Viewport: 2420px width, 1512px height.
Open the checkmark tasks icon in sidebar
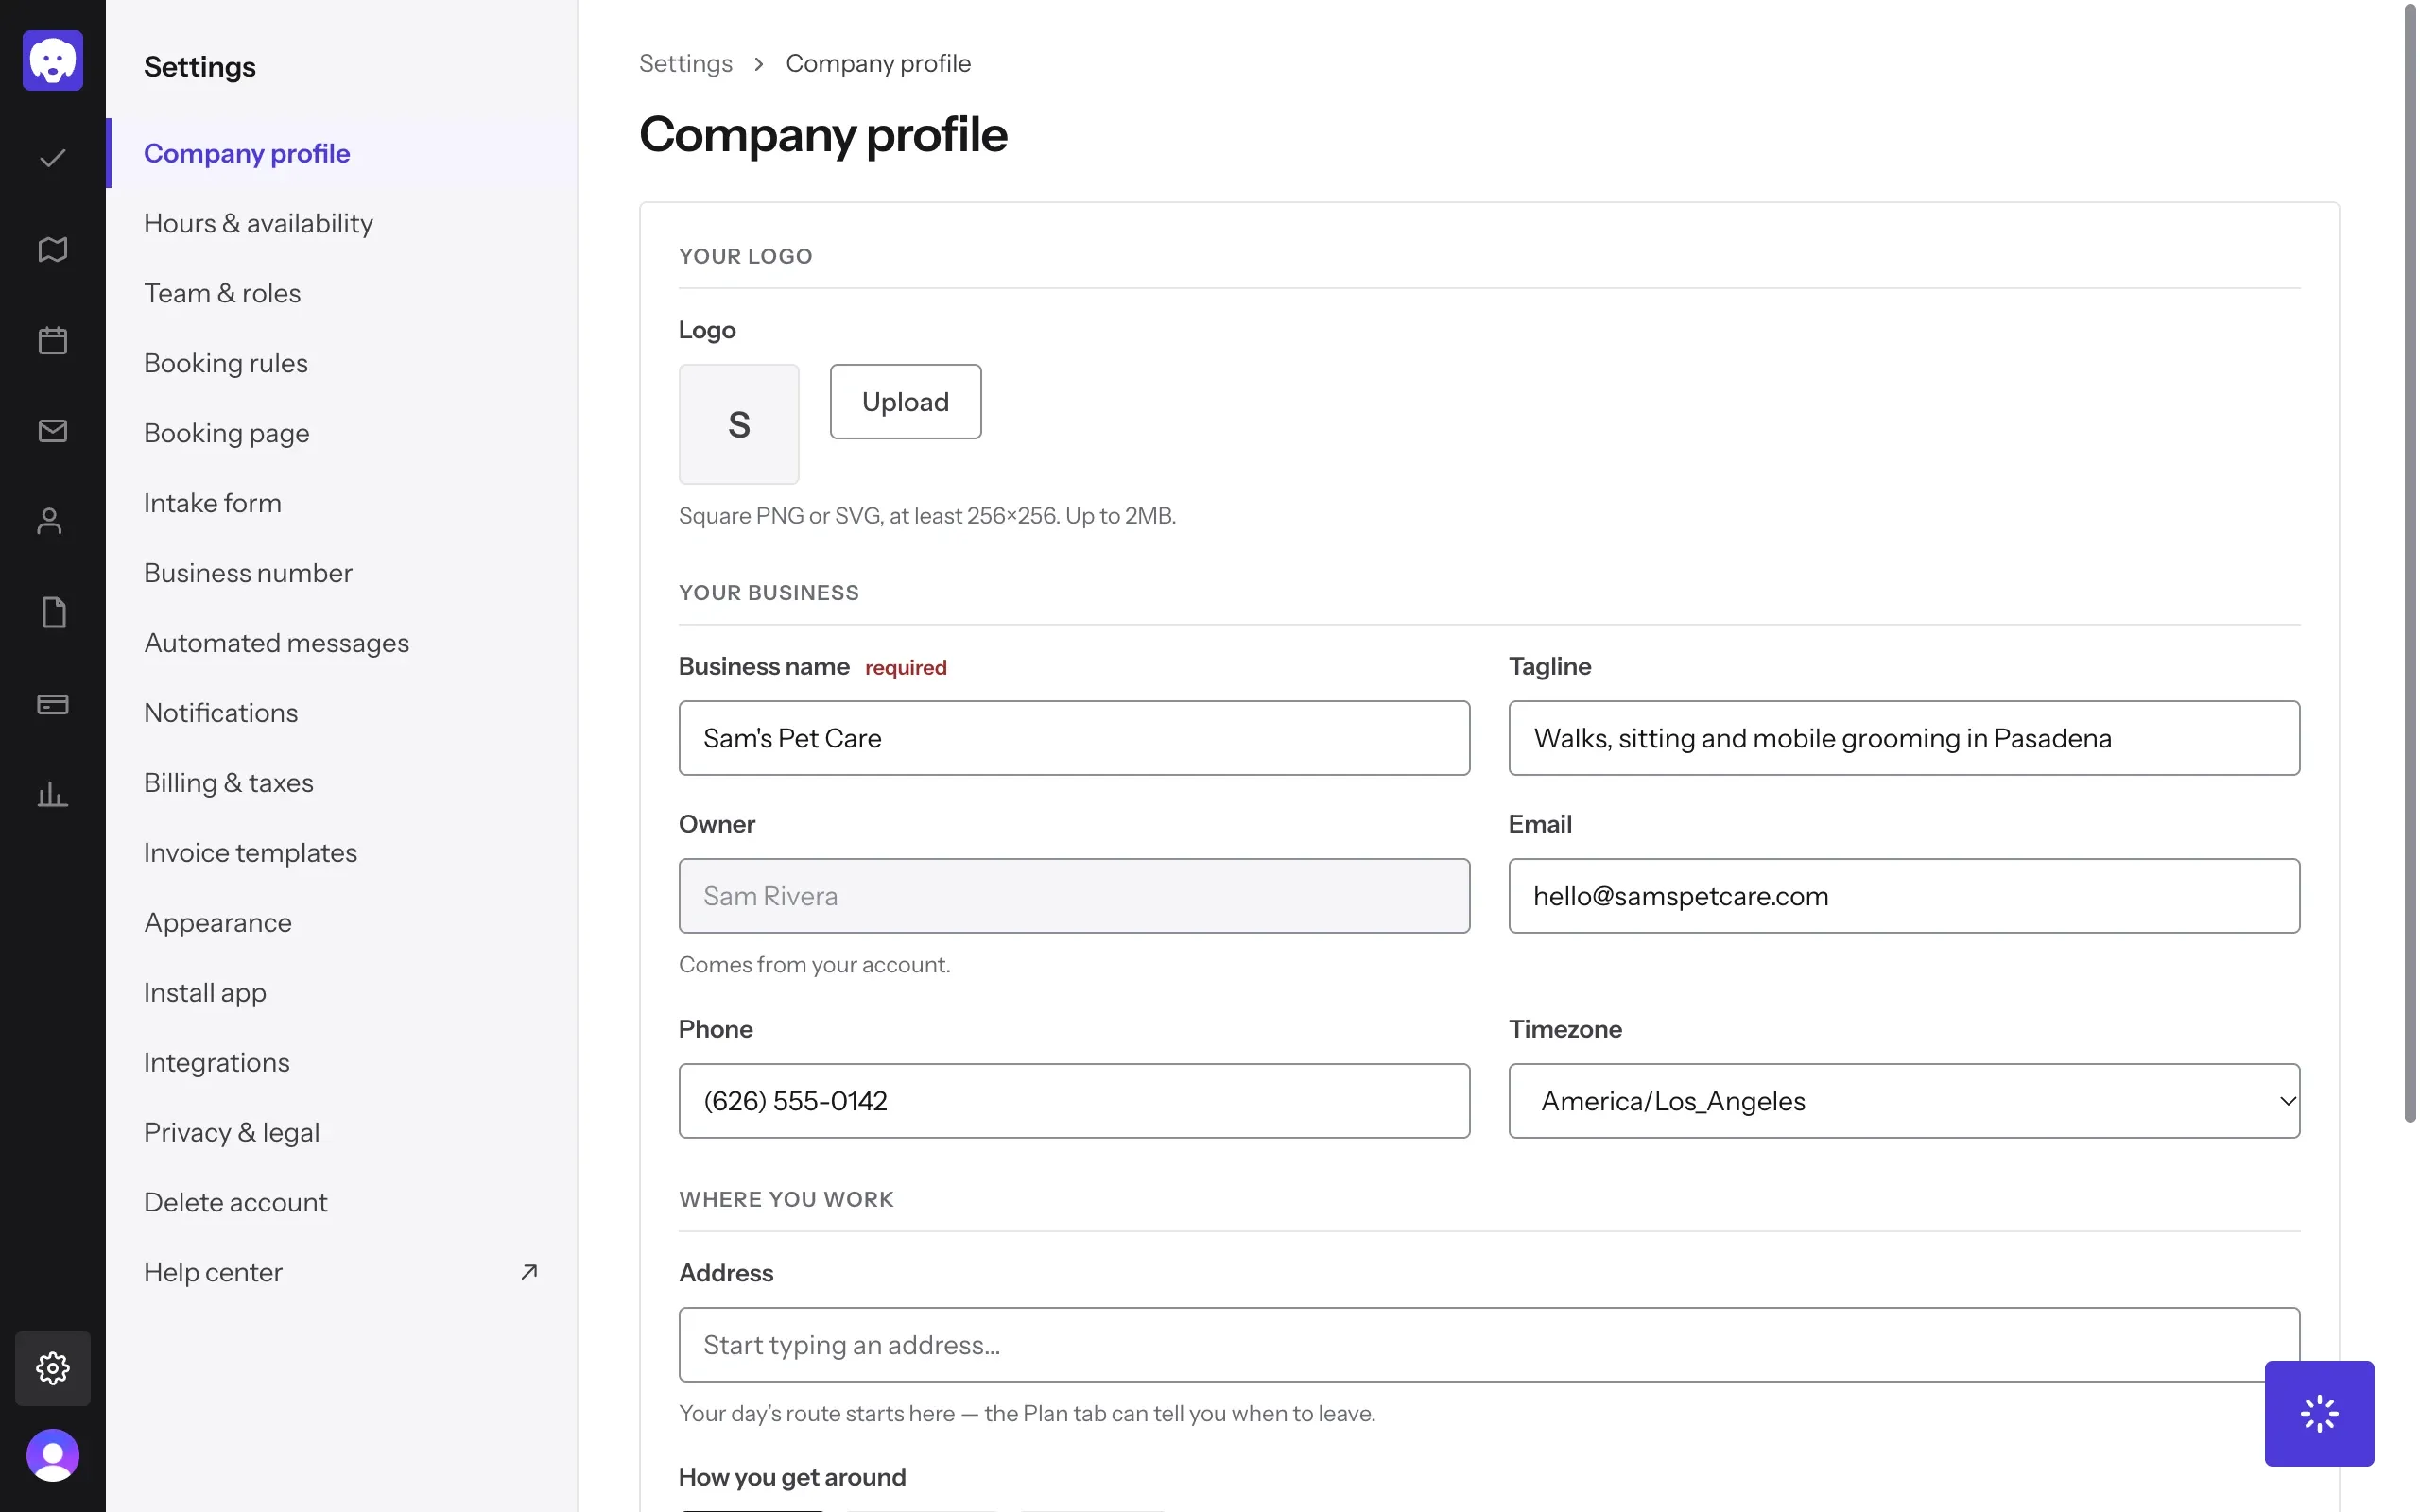tap(53, 158)
